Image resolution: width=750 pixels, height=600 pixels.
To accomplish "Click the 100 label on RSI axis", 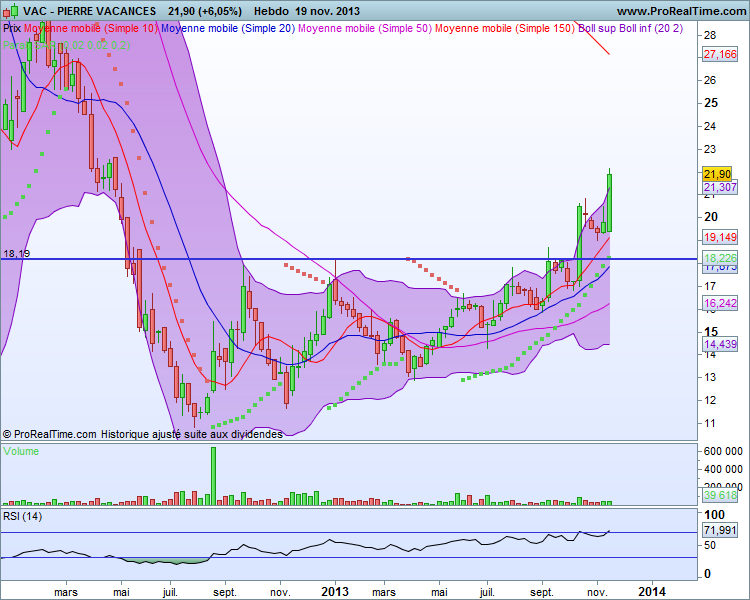I will pos(715,515).
